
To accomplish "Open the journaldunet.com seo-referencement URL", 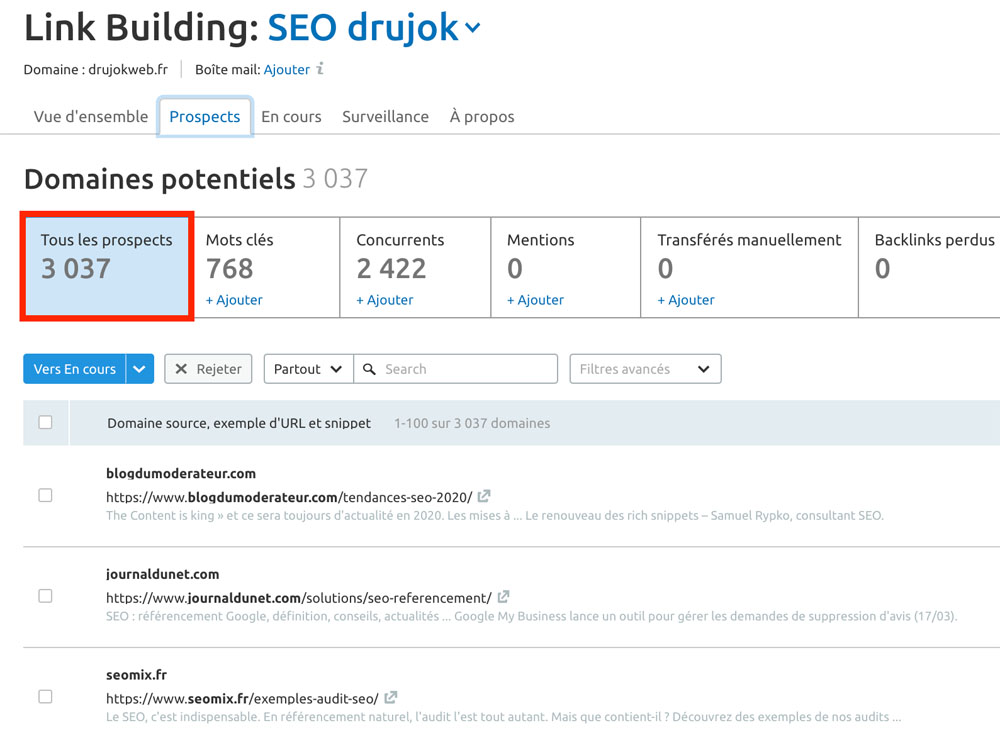I will pyautogui.click(x=298, y=598).
